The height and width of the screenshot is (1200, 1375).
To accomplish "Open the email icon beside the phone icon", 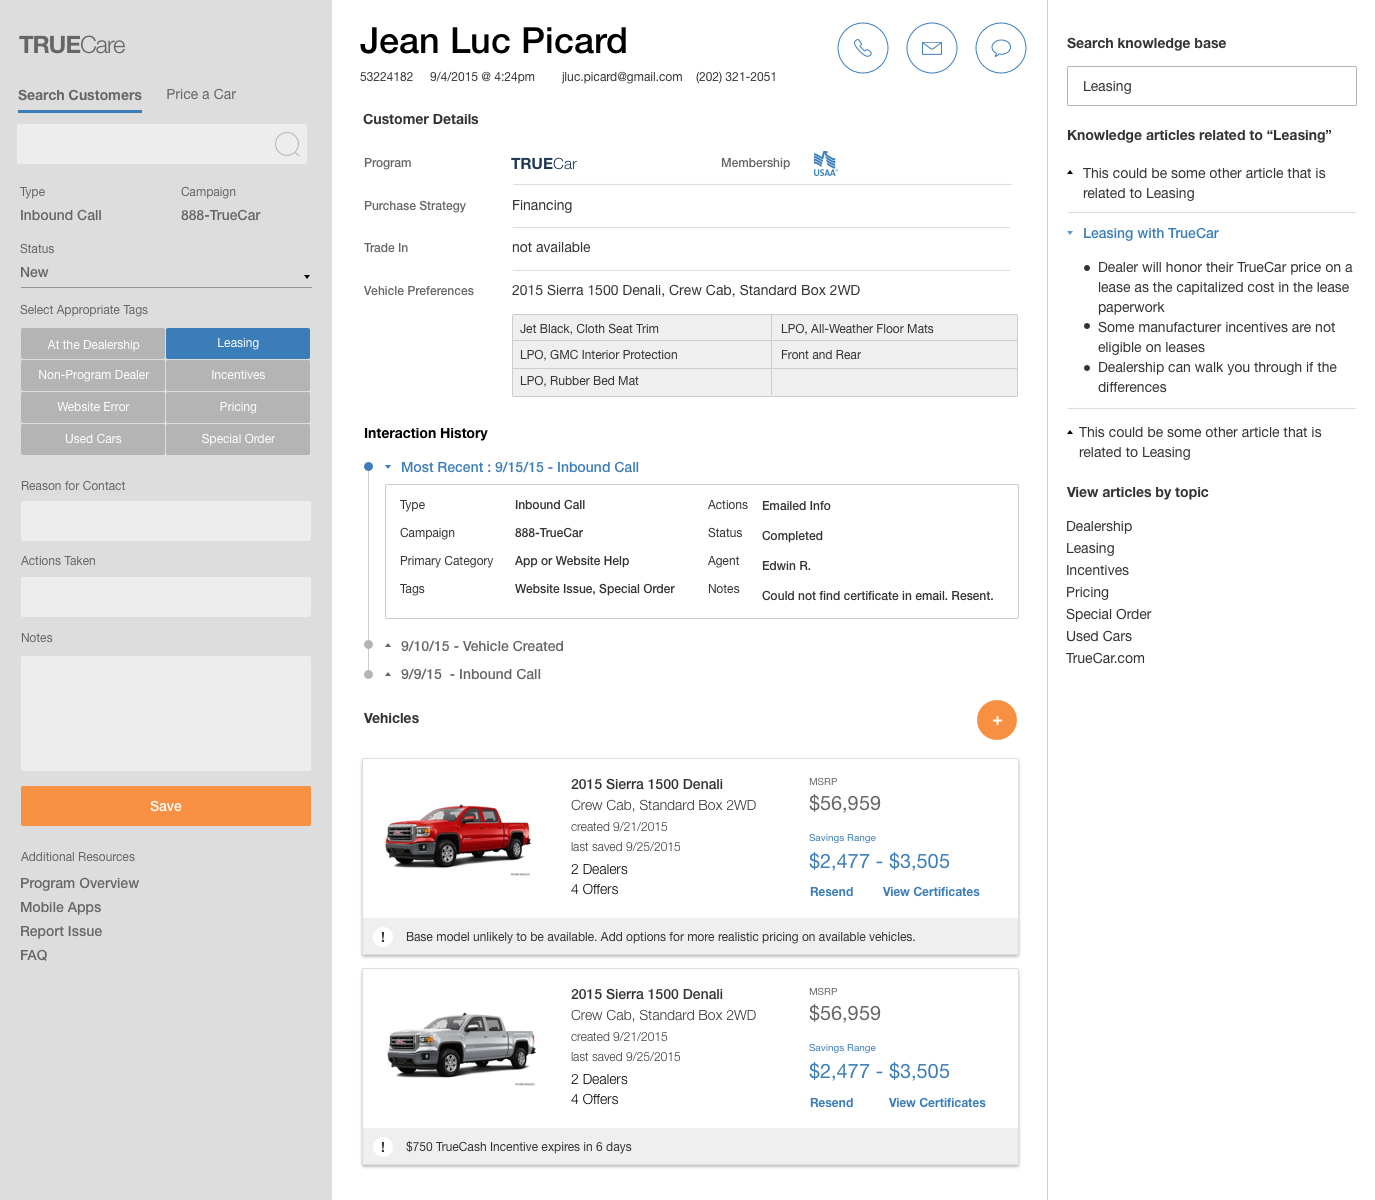I will [x=931, y=47].
